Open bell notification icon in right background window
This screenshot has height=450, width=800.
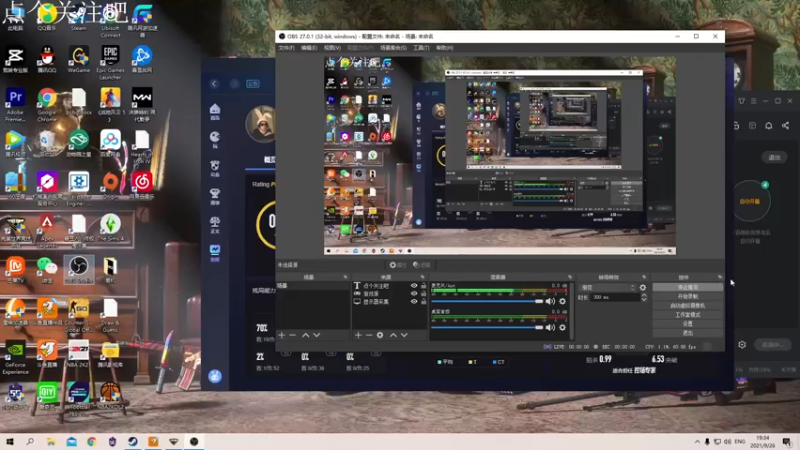point(768,126)
